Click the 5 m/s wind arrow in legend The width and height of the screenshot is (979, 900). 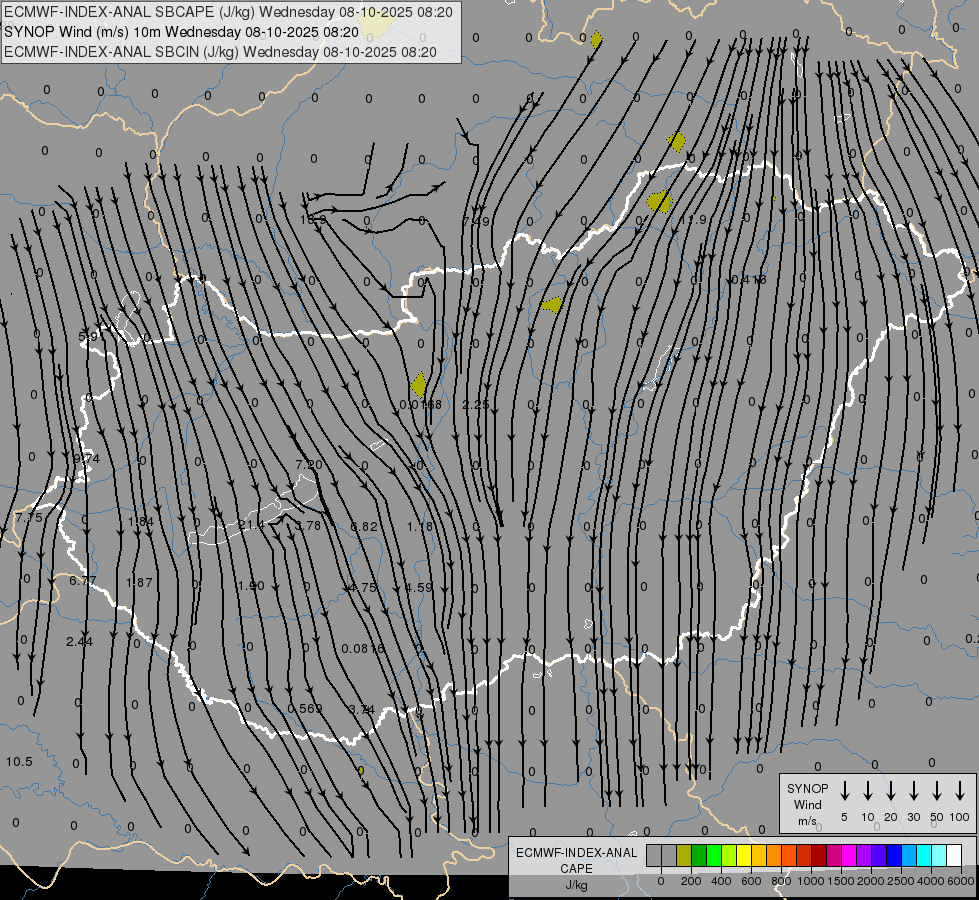(845, 791)
